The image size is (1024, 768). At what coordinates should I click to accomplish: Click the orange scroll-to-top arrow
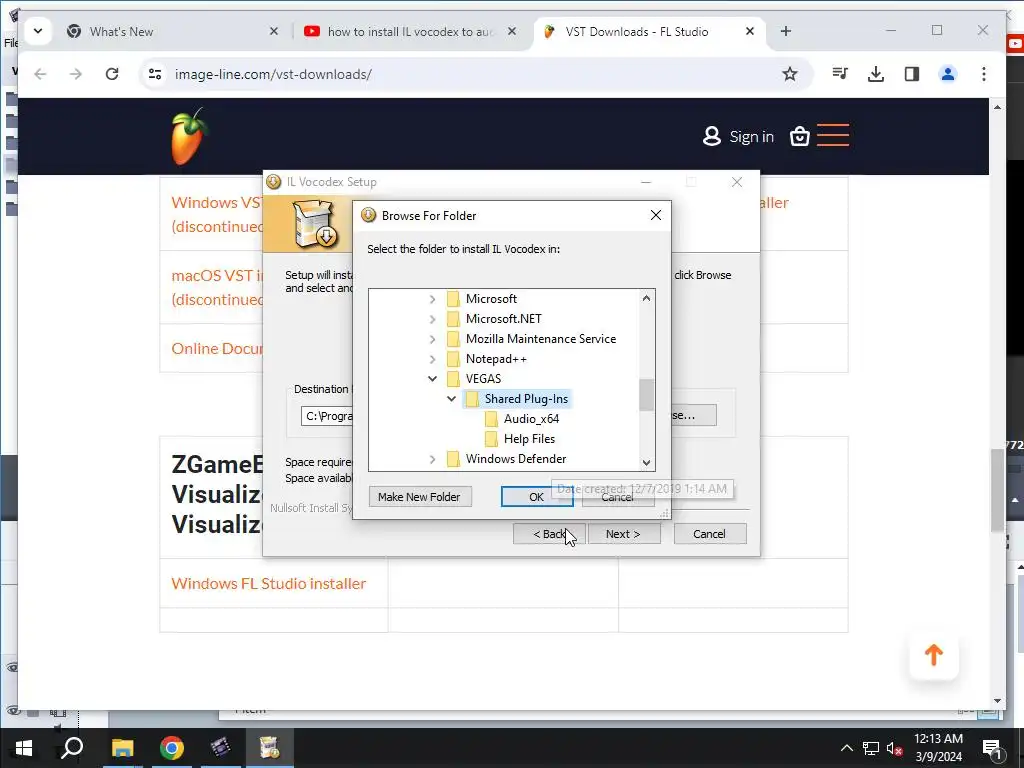coord(934,655)
